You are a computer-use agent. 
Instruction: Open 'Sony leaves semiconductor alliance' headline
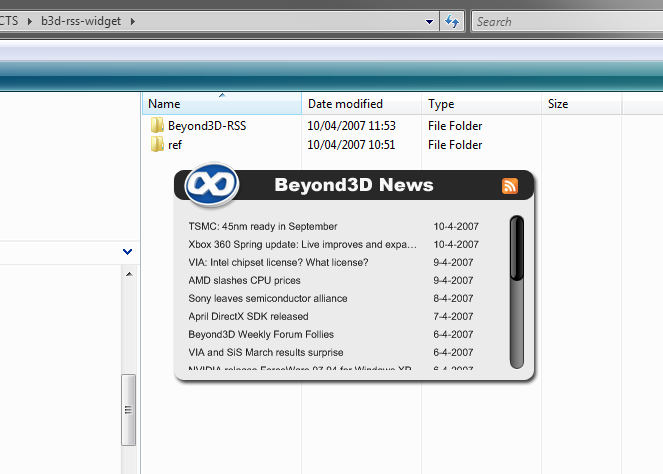coord(268,299)
